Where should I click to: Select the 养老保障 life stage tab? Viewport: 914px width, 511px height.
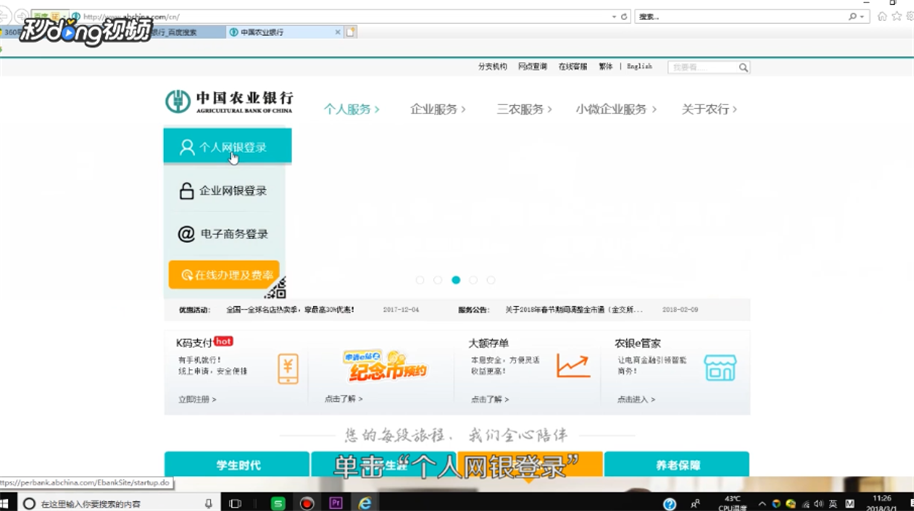point(677,464)
